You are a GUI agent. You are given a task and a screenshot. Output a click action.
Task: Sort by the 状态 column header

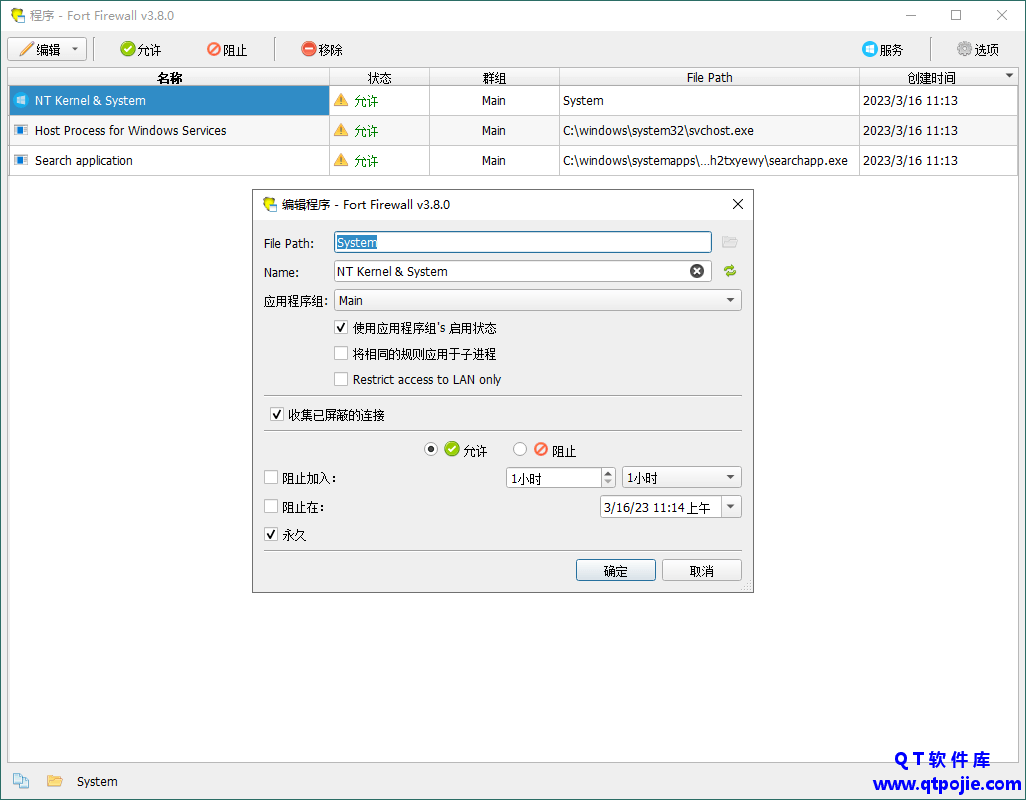380,78
